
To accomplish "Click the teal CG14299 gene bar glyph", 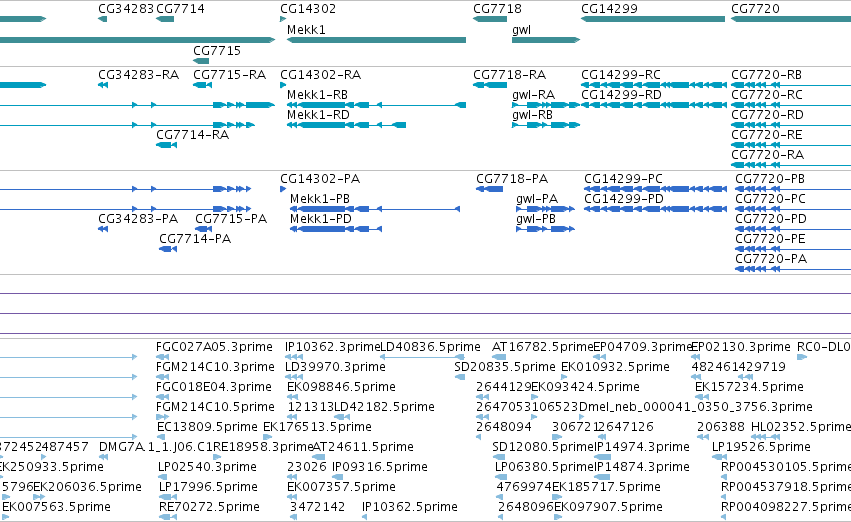I will pos(653,19).
